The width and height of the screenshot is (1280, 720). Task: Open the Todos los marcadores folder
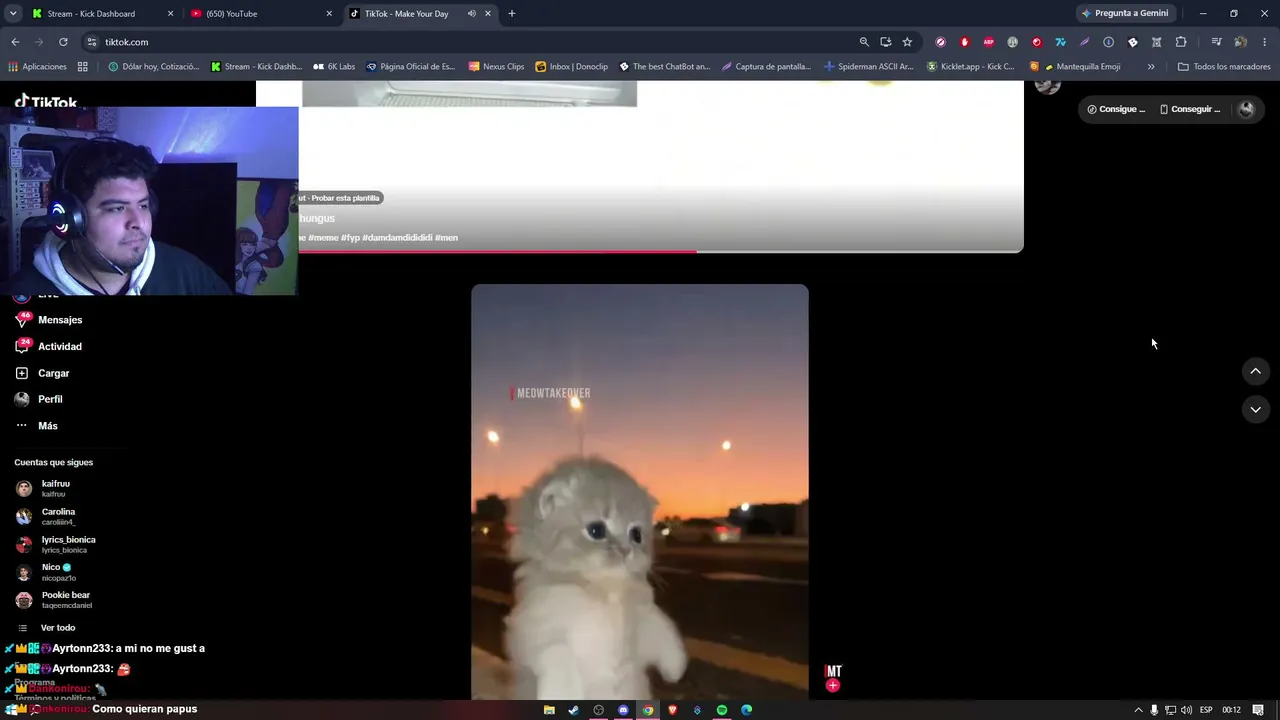[x=1224, y=67]
